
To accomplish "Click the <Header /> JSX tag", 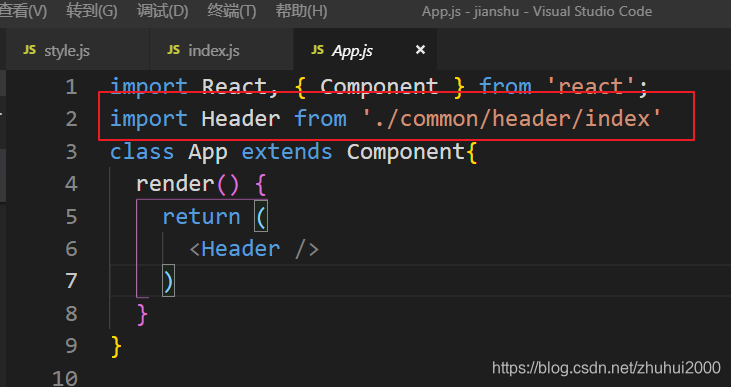I will tap(254, 249).
